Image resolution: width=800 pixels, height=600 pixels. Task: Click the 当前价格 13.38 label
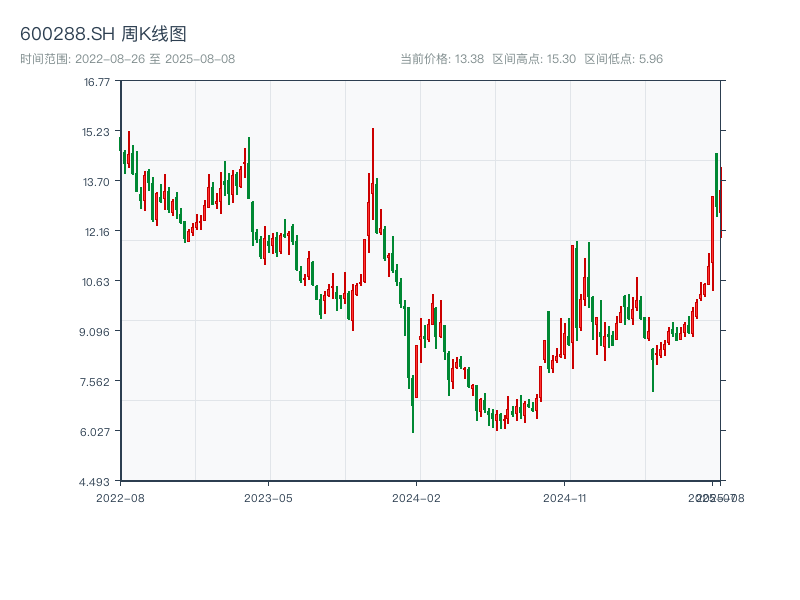tap(442, 59)
